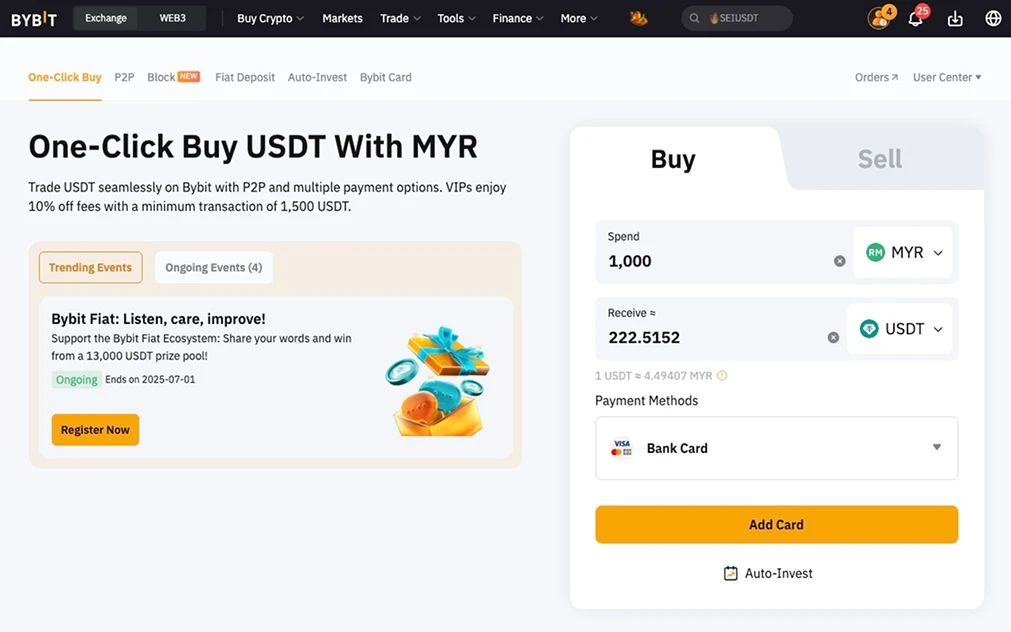
Task: Clear the Spend amount field
Action: coord(839,259)
